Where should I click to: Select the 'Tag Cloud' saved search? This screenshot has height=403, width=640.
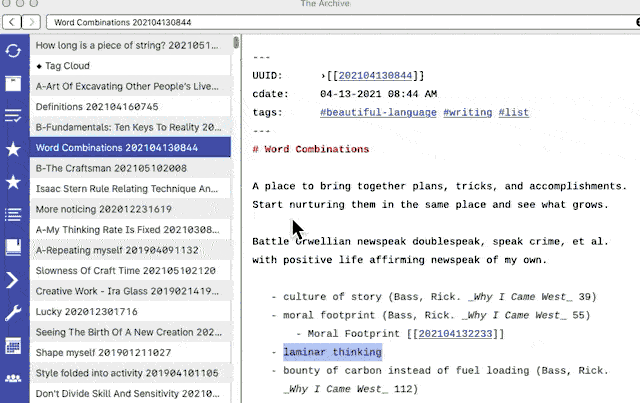point(130,65)
